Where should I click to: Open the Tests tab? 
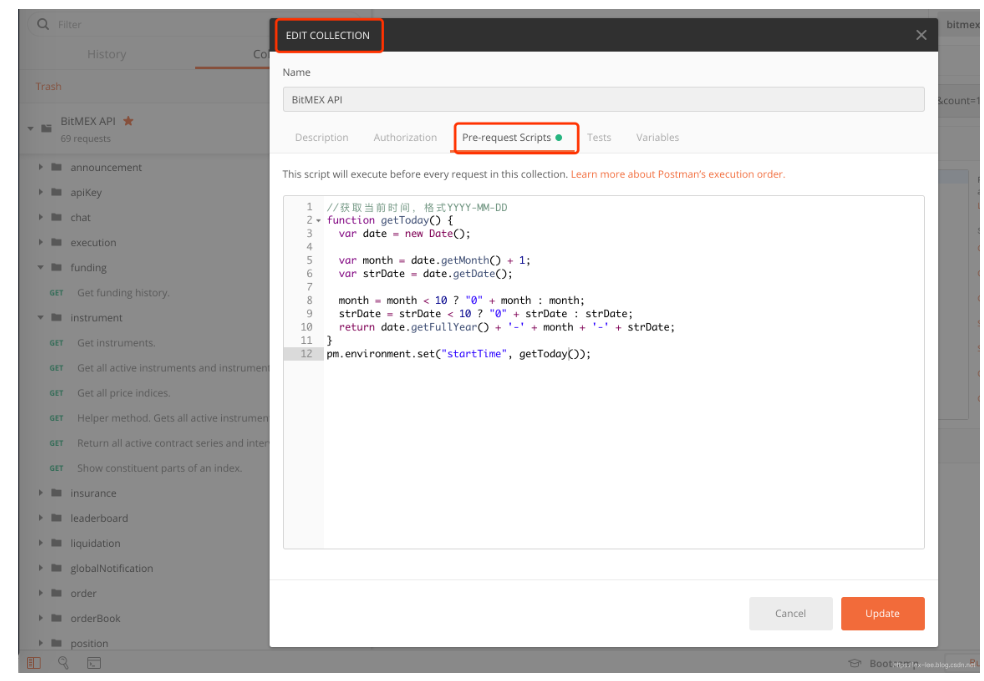click(599, 137)
